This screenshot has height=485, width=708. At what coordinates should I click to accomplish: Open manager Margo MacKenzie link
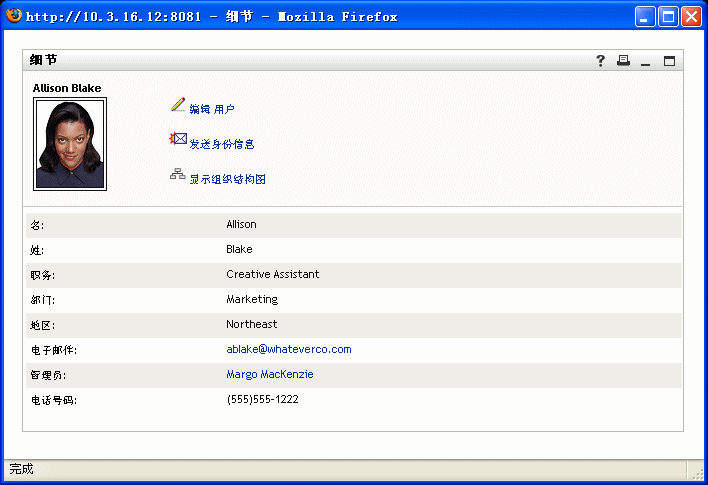270,374
